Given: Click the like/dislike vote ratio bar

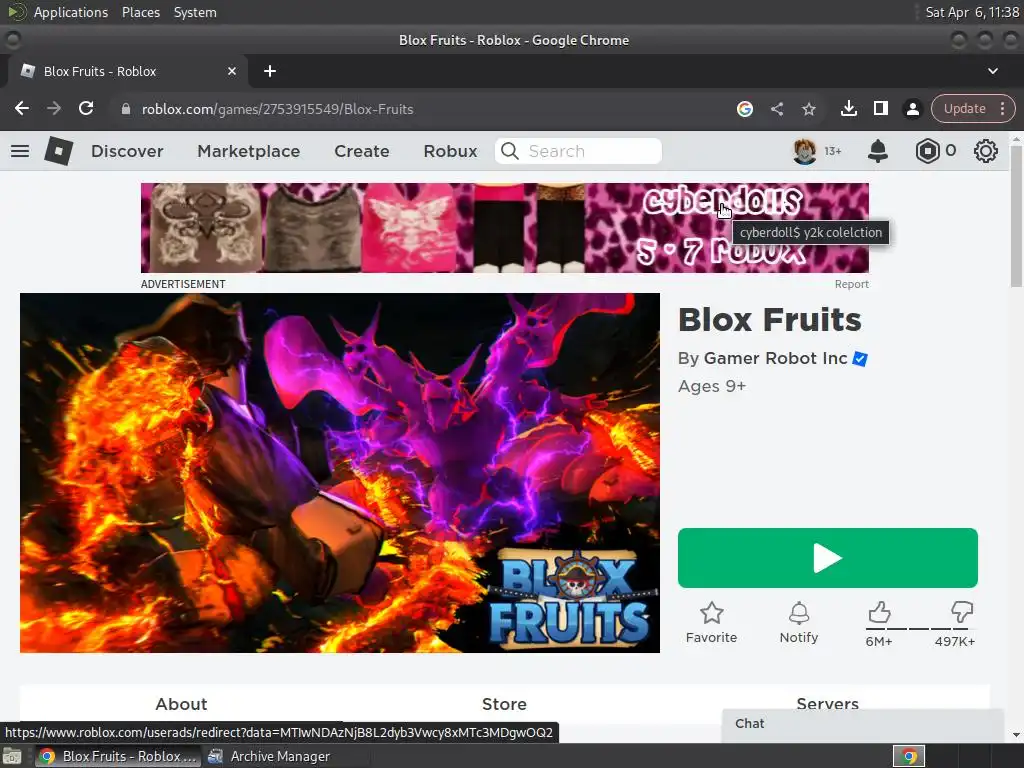Looking at the screenshot, I should [x=919, y=628].
